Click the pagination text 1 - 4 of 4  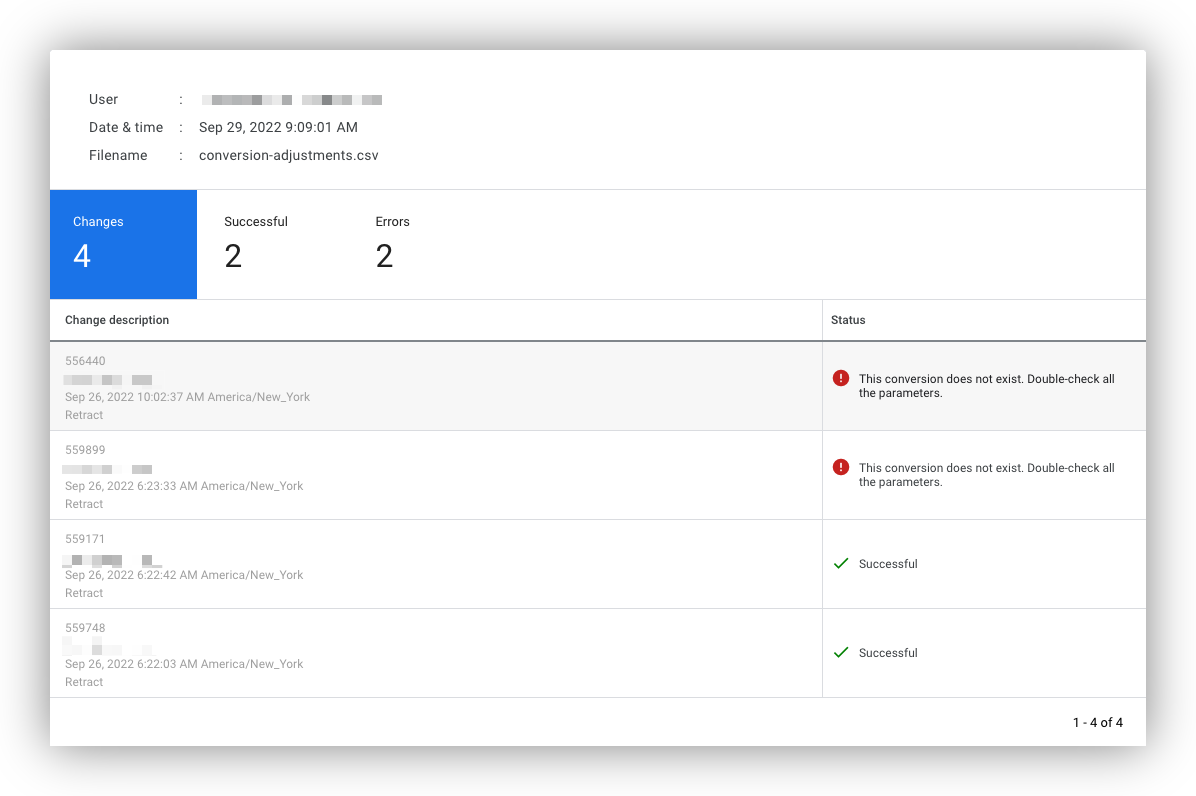(x=1098, y=723)
